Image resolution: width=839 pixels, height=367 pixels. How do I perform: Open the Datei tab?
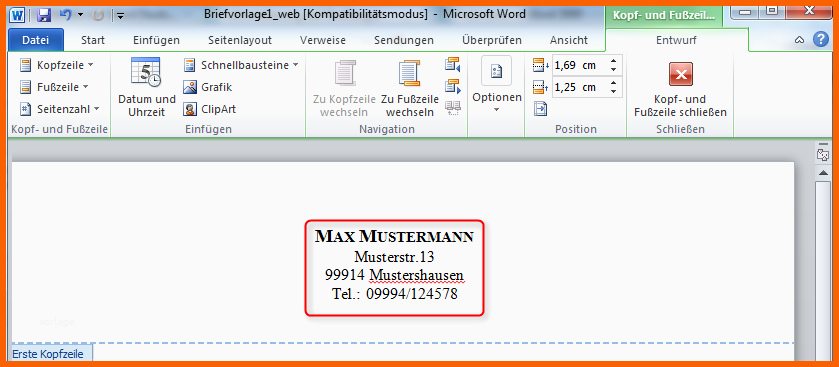(36, 40)
